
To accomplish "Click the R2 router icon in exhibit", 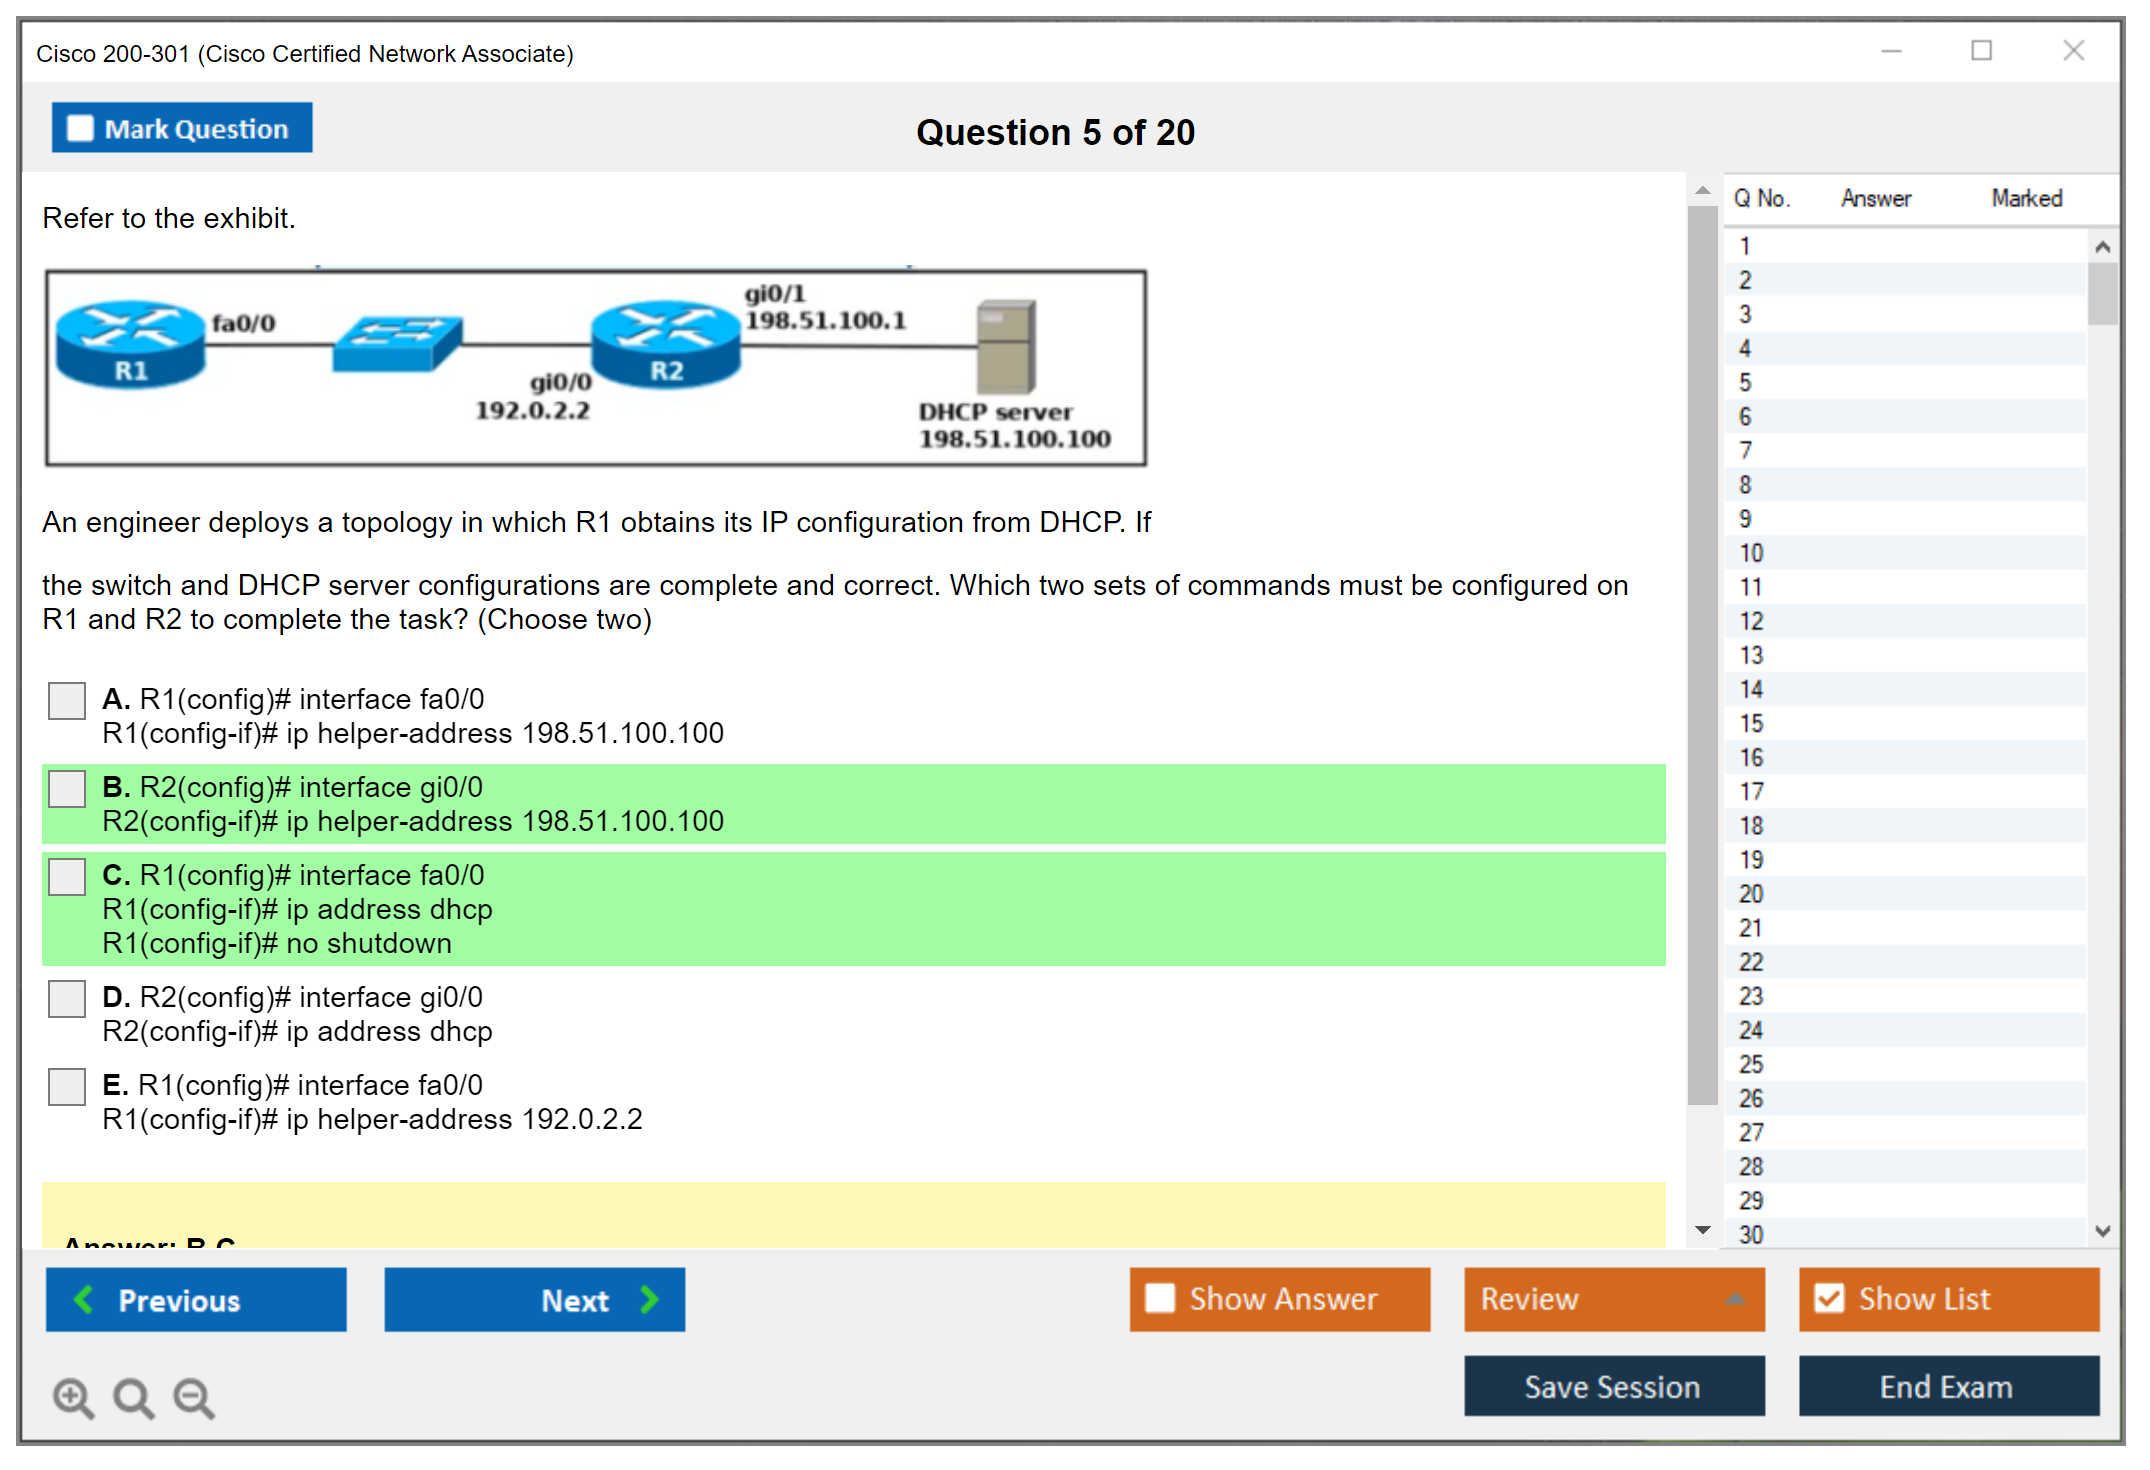I will (x=665, y=344).
